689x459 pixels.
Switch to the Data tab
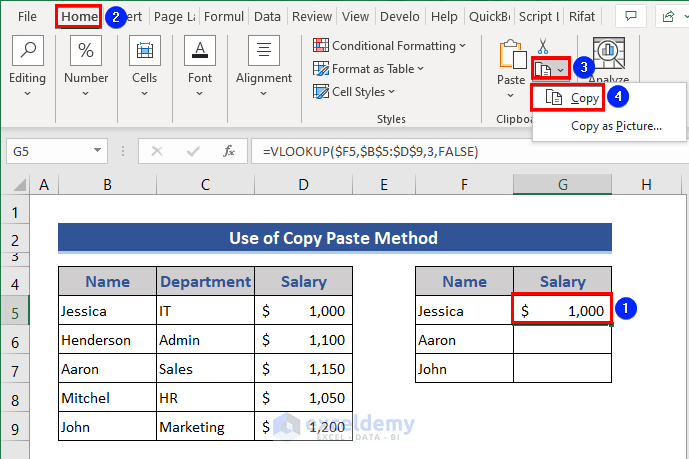tap(267, 17)
